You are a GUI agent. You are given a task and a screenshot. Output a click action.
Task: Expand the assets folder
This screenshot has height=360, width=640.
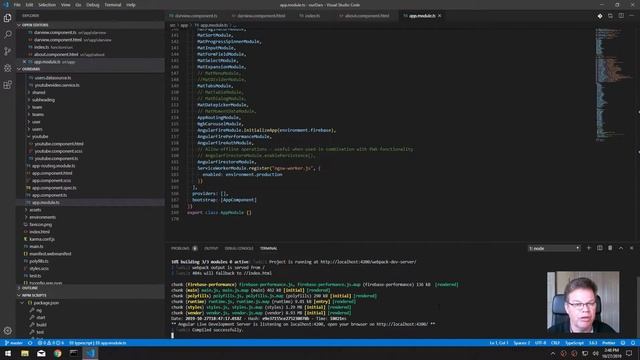[x=35, y=210]
